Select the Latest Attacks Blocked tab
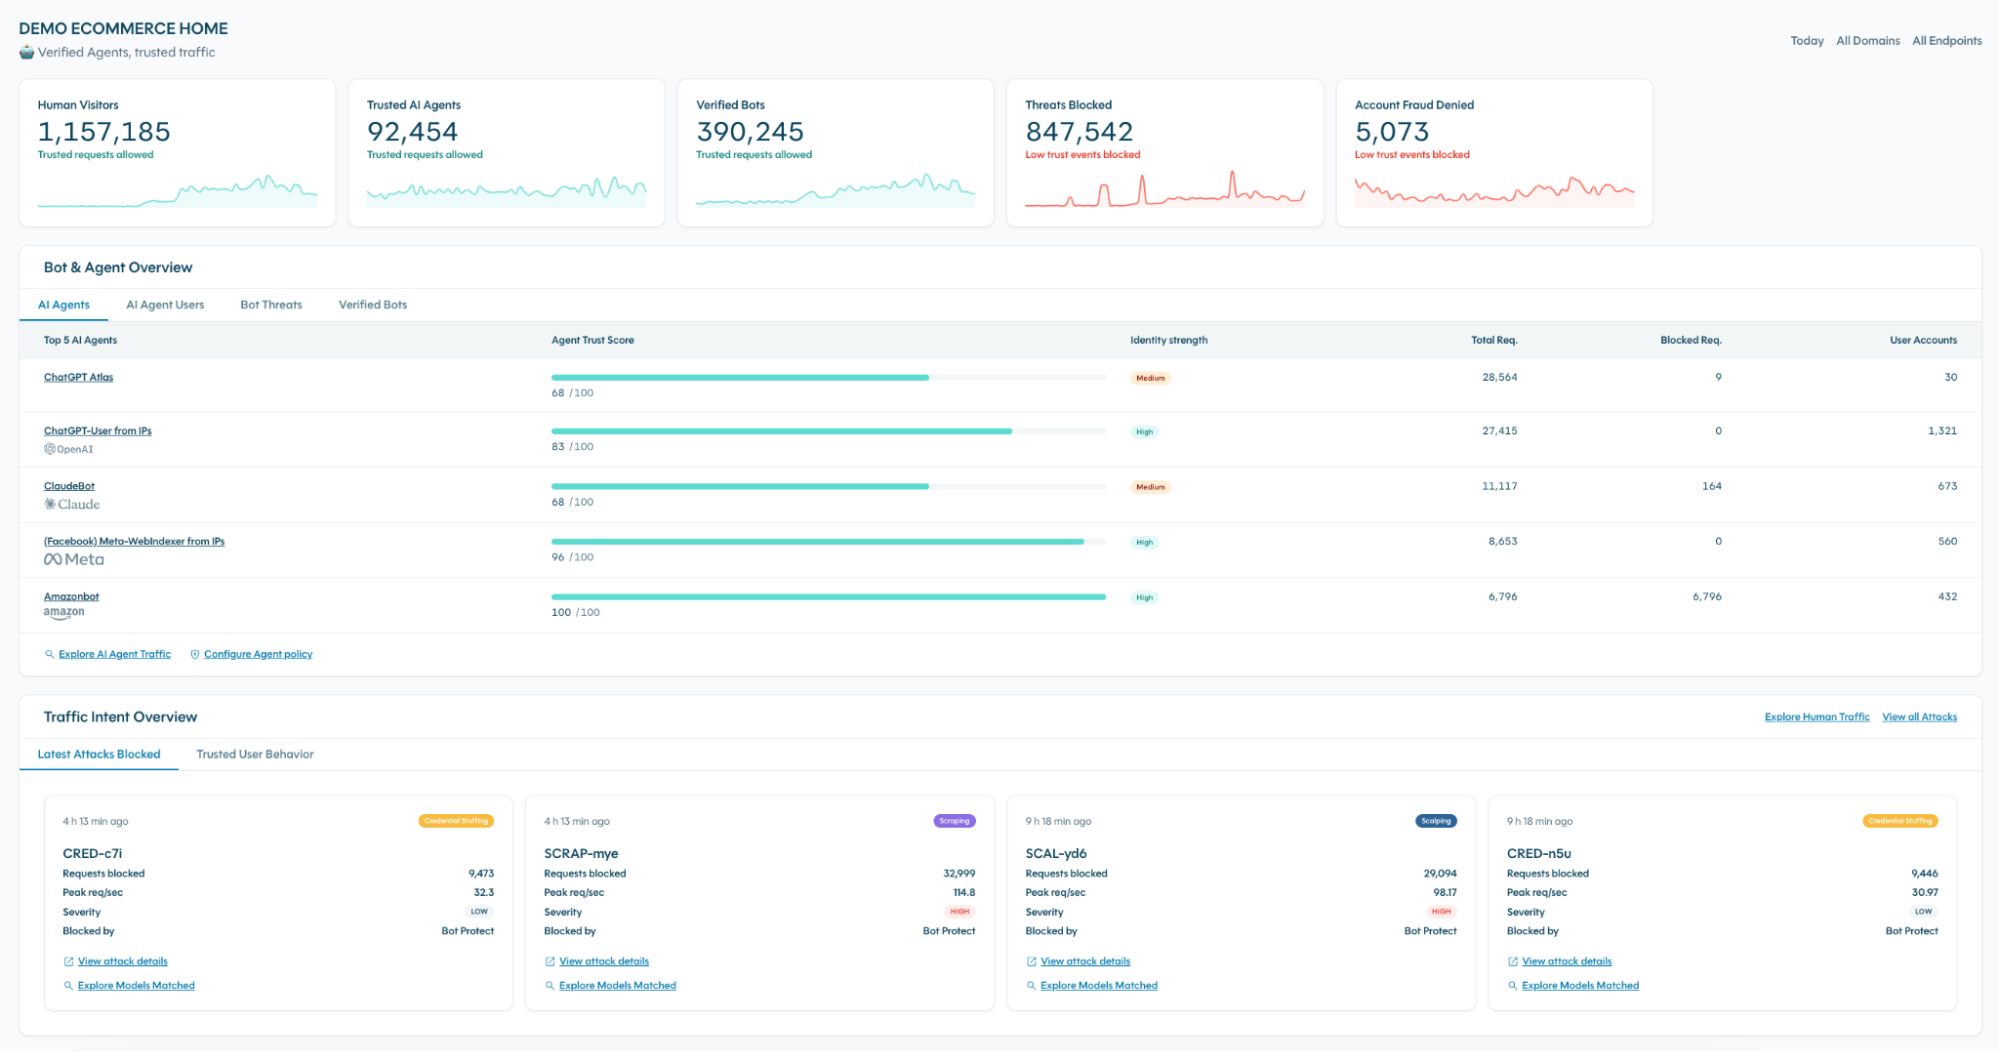This screenshot has height=1052, width=1999. coord(99,754)
